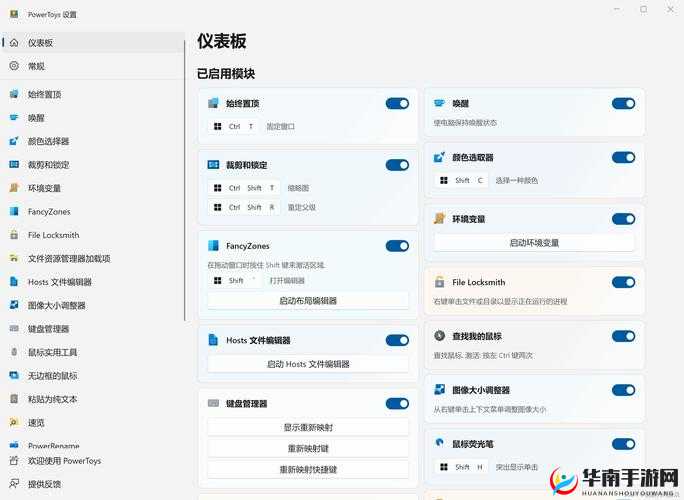Click the 重新映射快捷键 button
The width and height of the screenshot is (684, 500).
[x=308, y=469]
